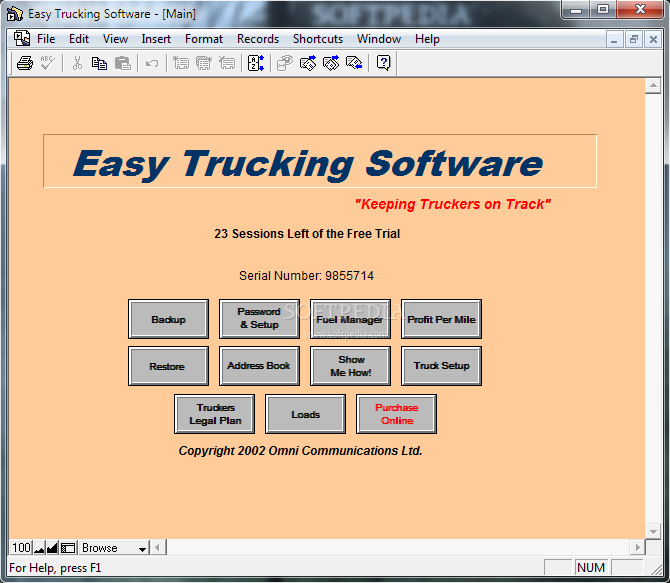This screenshot has width=670, height=583.
Task: Open the Browse mode dropdown
Action: (114, 548)
